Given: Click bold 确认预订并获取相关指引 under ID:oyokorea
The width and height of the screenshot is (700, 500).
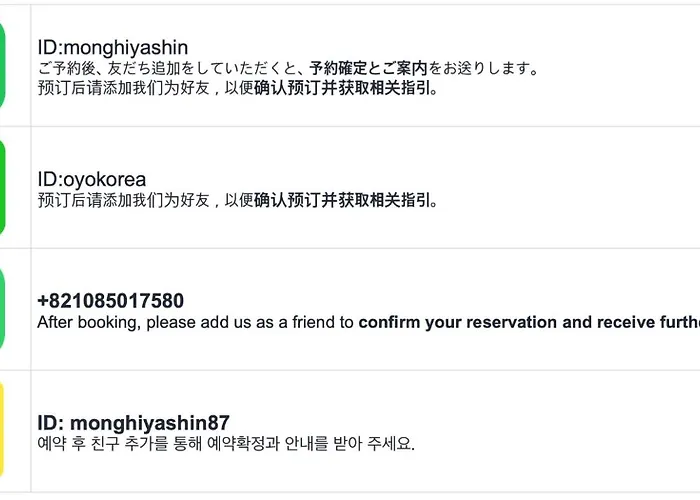Looking at the screenshot, I should (x=346, y=200).
